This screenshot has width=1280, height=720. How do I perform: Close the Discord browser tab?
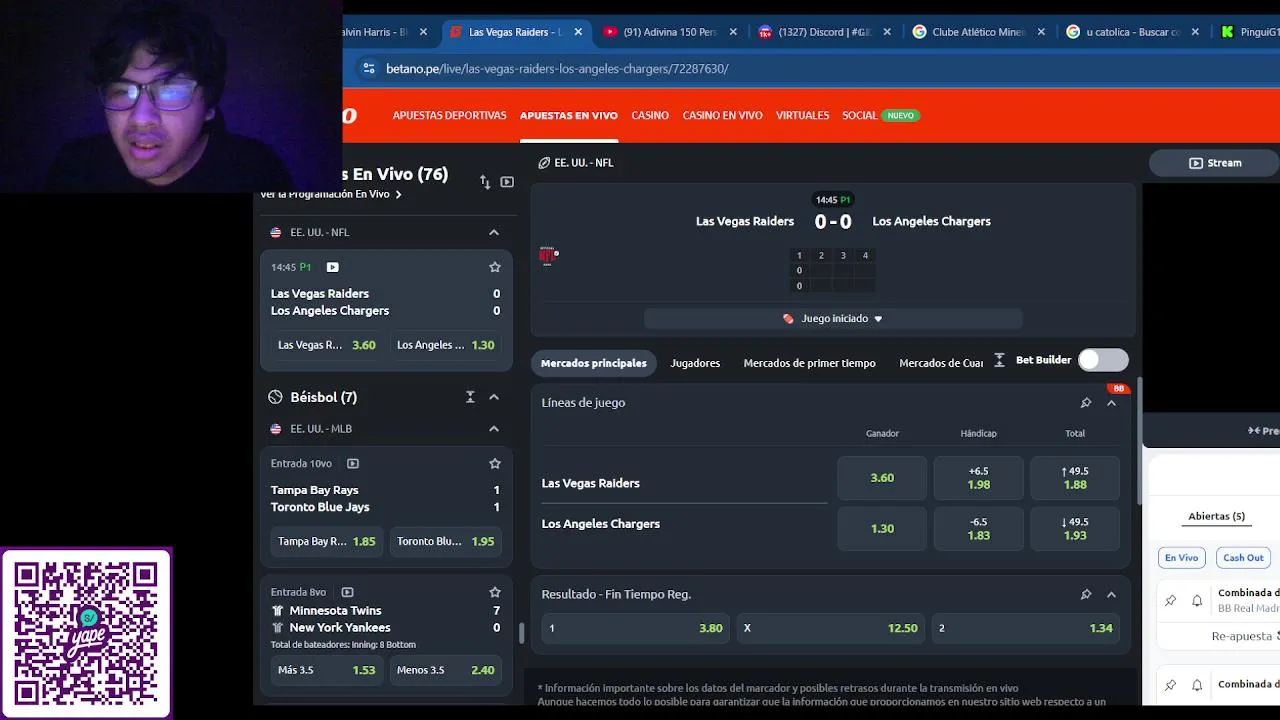coord(887,32)
